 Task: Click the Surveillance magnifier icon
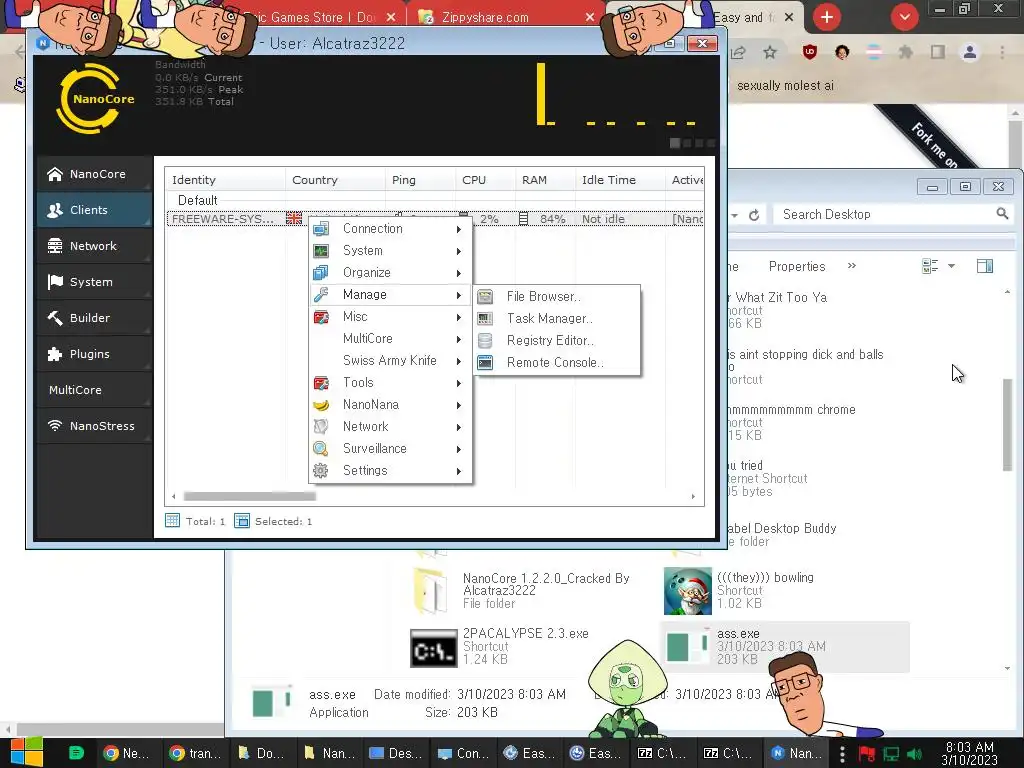tap(321, 449)
